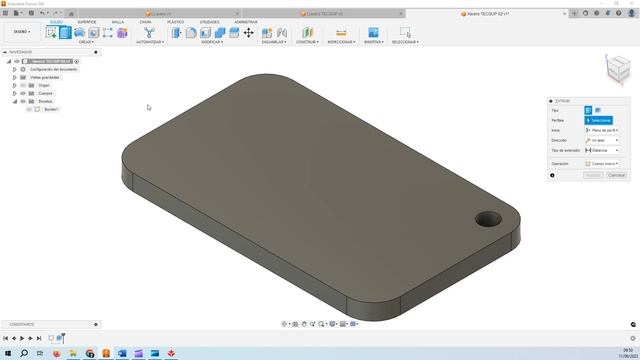The height and width of the screenshot is (360, 640).
Task: Click the orbit tool in navigation bar
Action: coord(284,324)
